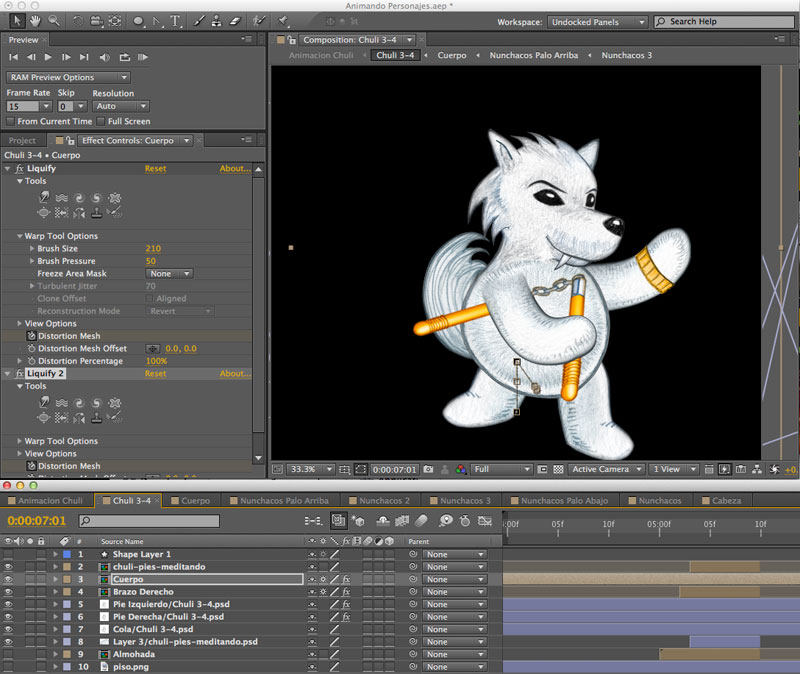Image resolution: width=800 pixels, height=674 pixels.
Task: Enable From Current Time checkbox
Action: tap(10, 121)
